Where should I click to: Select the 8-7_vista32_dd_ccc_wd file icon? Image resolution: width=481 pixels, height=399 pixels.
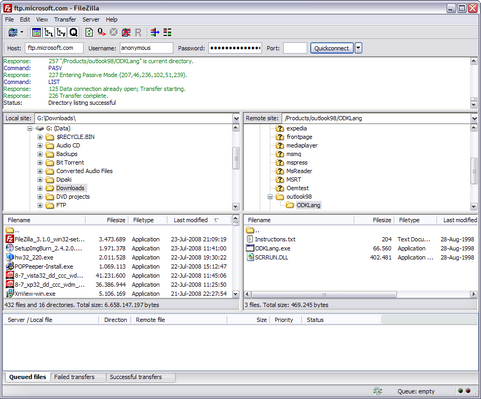10,275
